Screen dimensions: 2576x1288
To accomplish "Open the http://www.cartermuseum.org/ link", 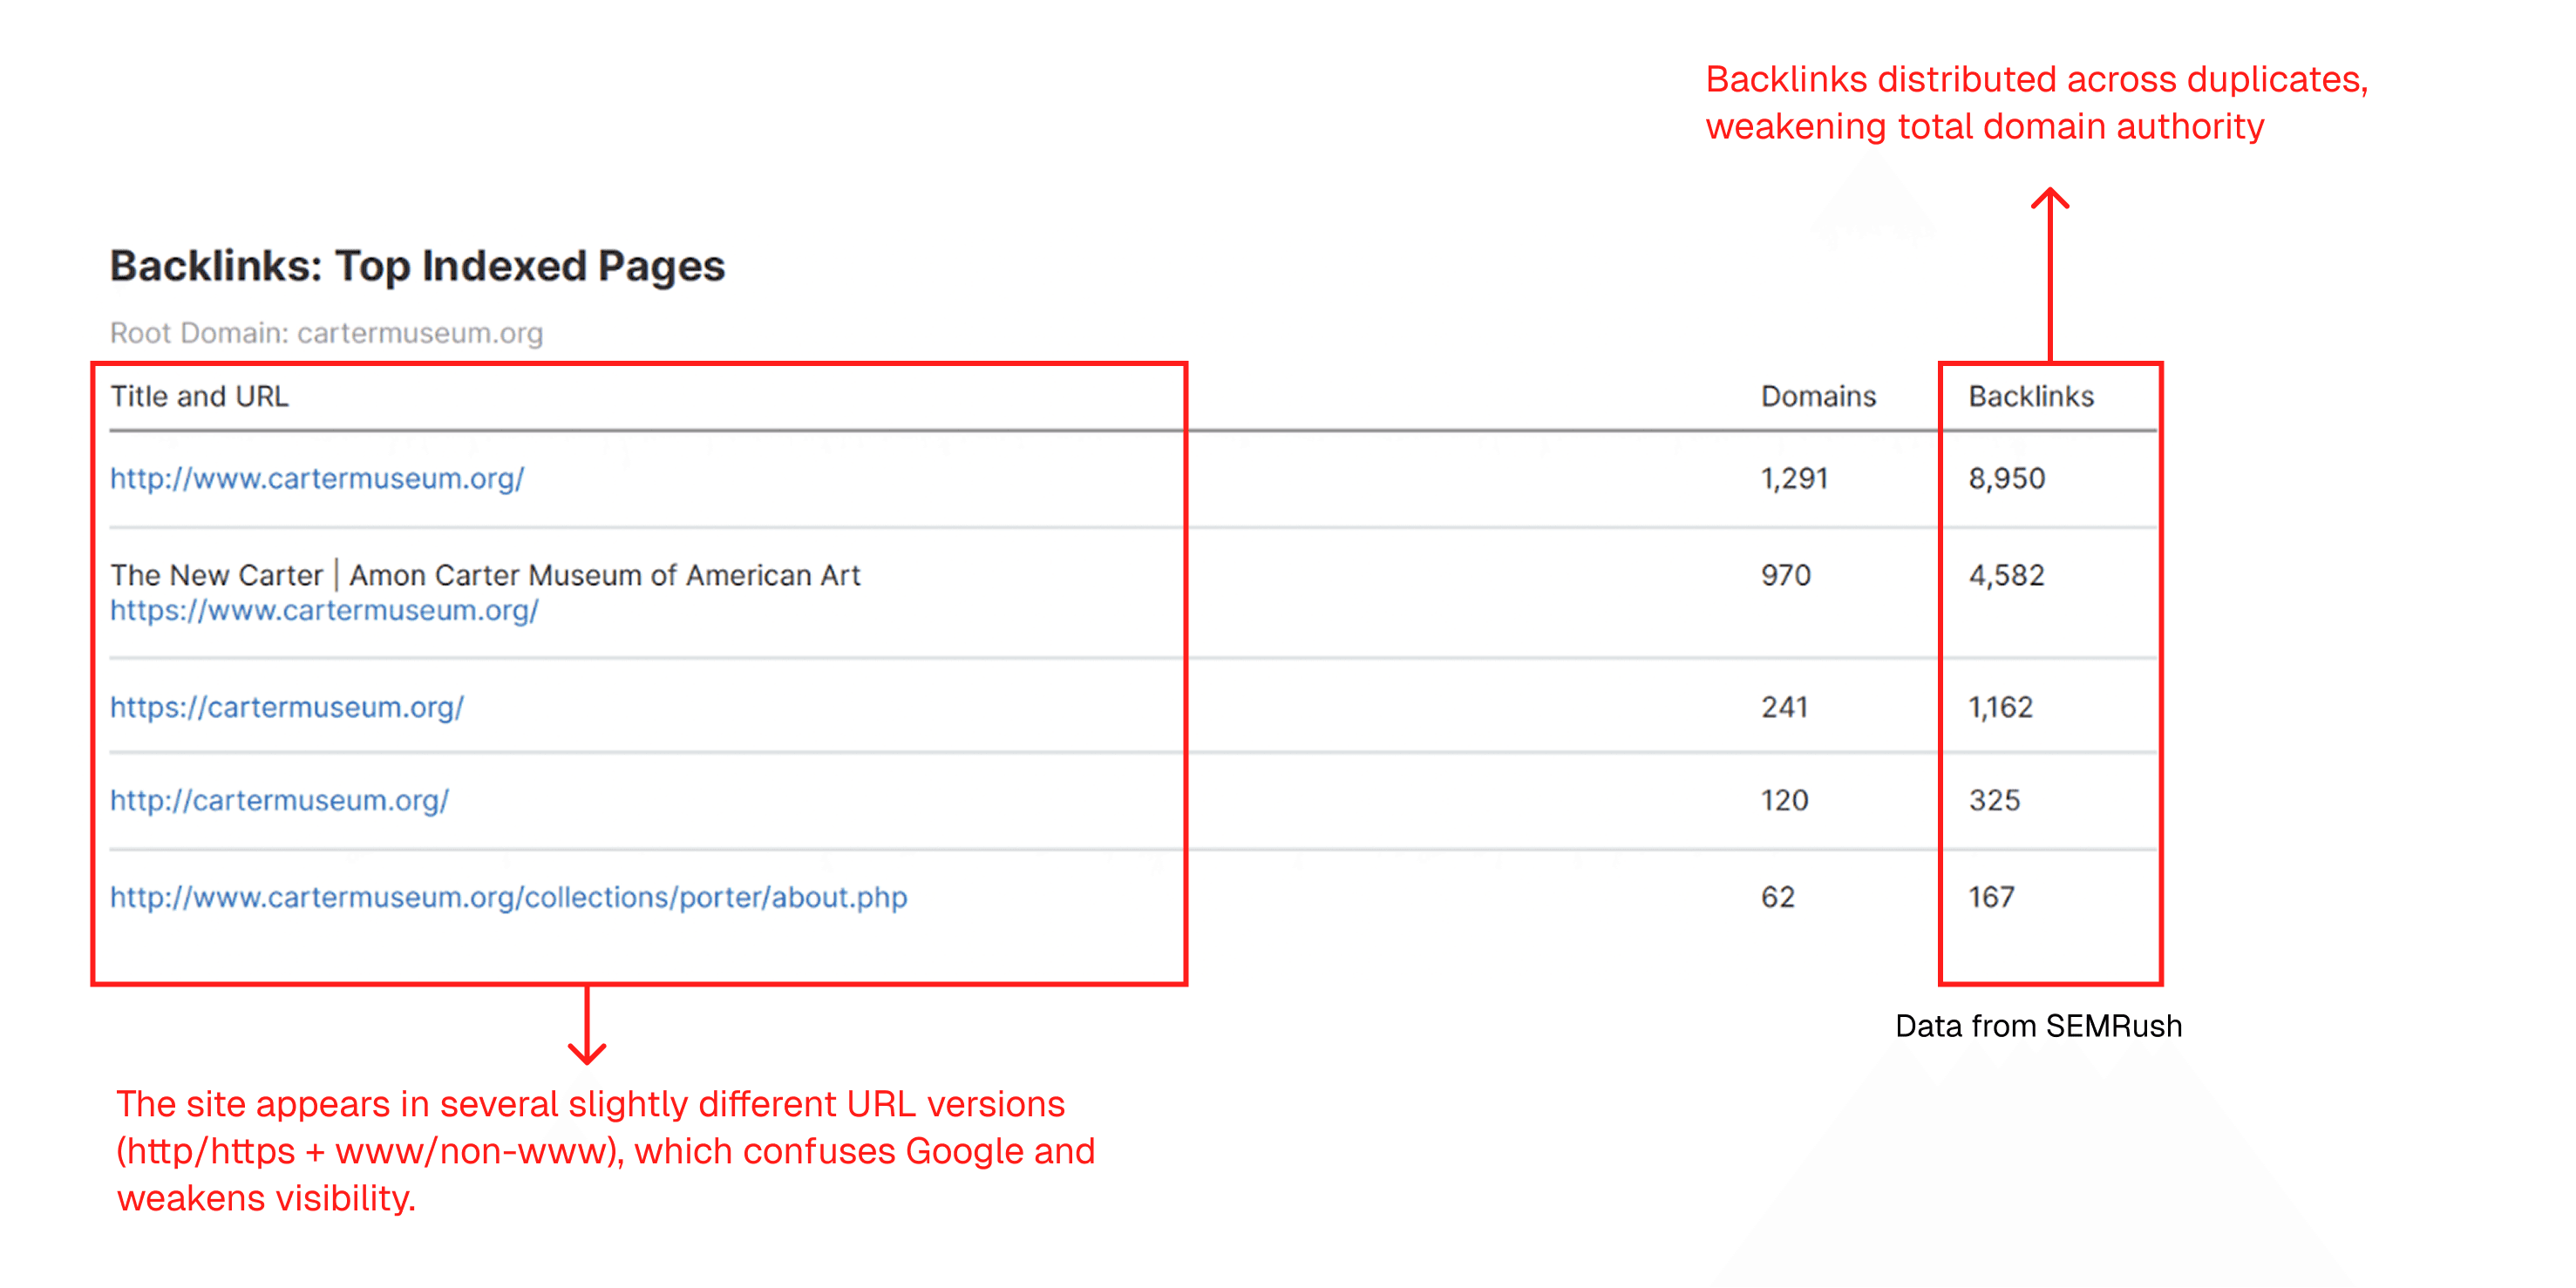I will (316, 478).
